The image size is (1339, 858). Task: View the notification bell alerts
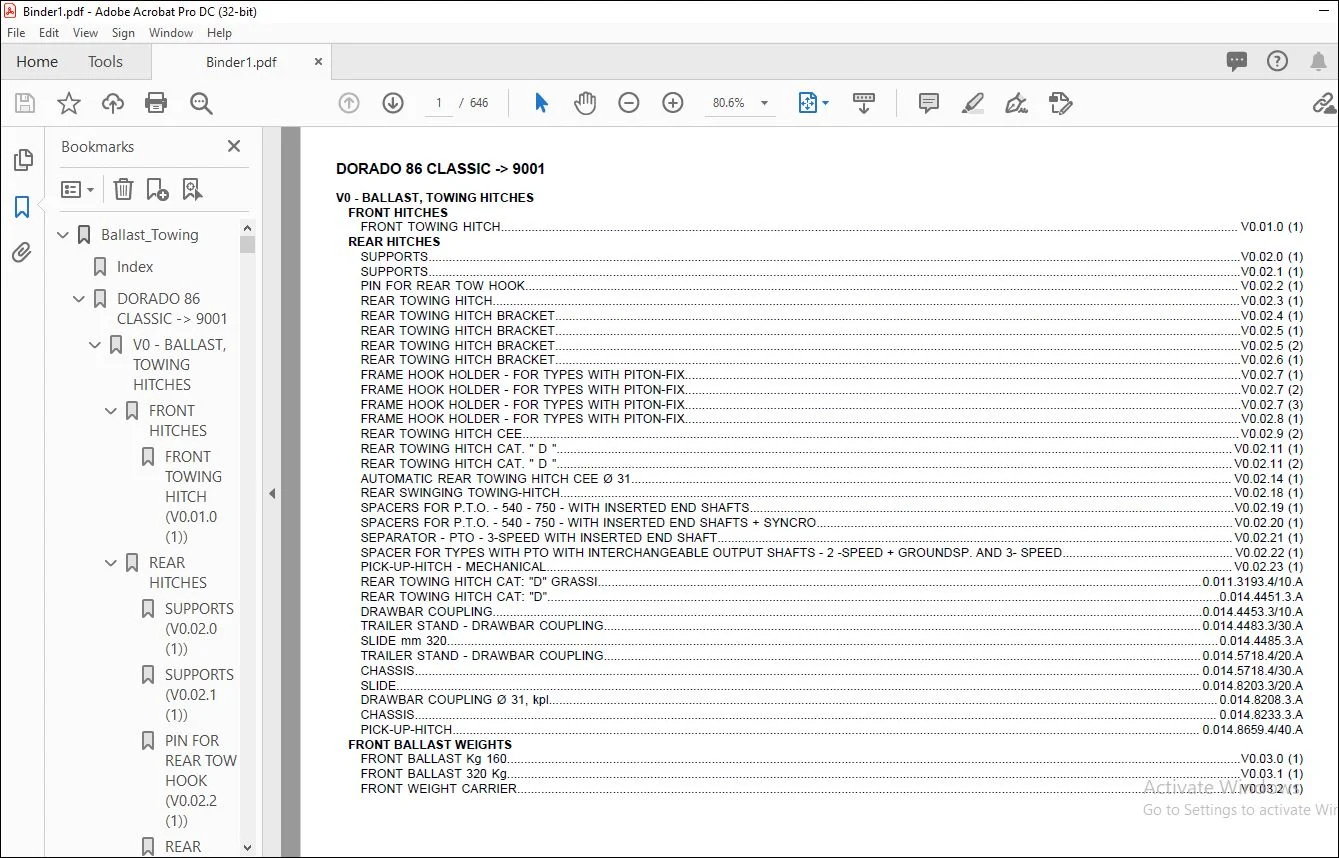[x=1317, y=61]
